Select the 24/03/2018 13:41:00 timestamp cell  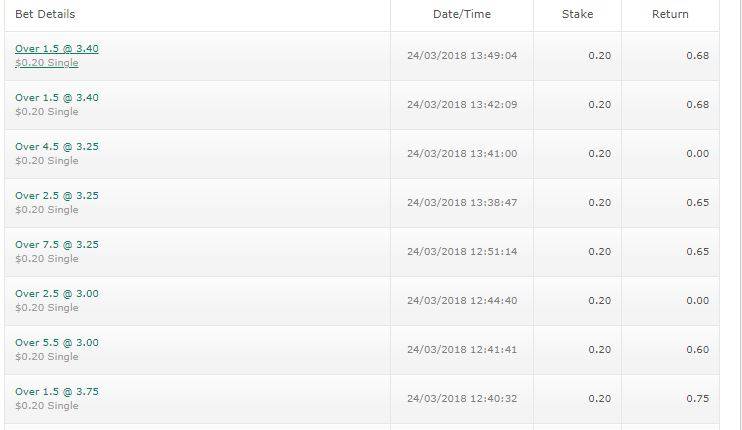[462, 154]
